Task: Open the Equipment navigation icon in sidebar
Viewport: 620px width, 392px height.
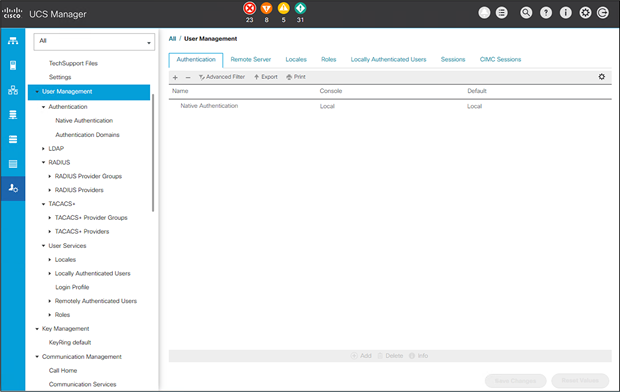Action: 13,41
